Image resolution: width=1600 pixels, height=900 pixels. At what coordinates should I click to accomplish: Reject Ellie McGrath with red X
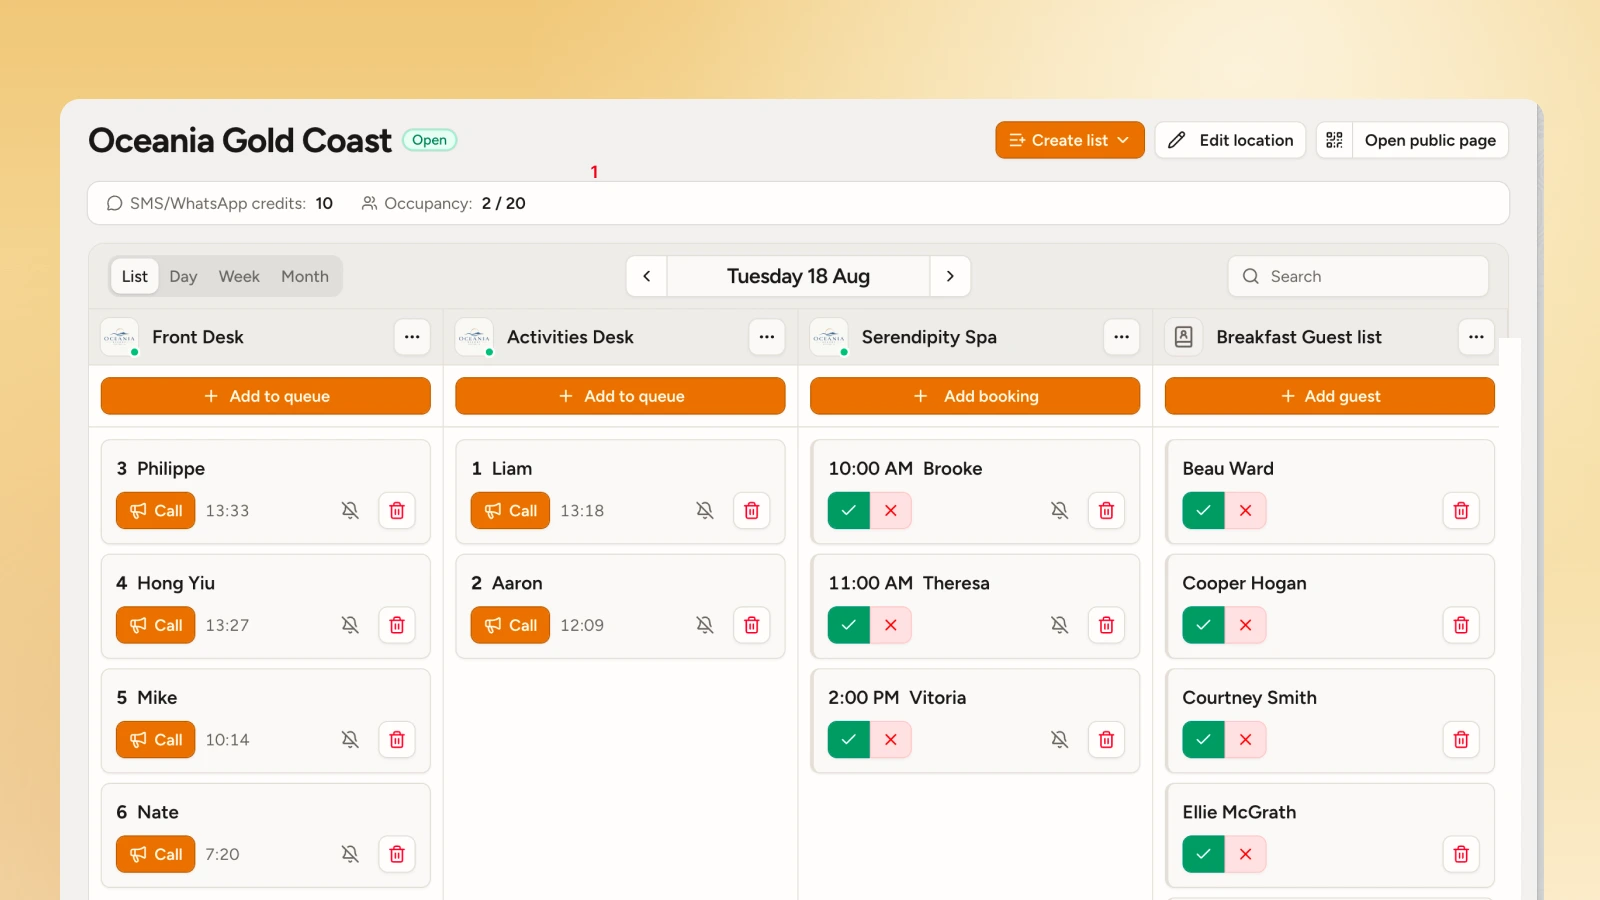coord(1246,854)
